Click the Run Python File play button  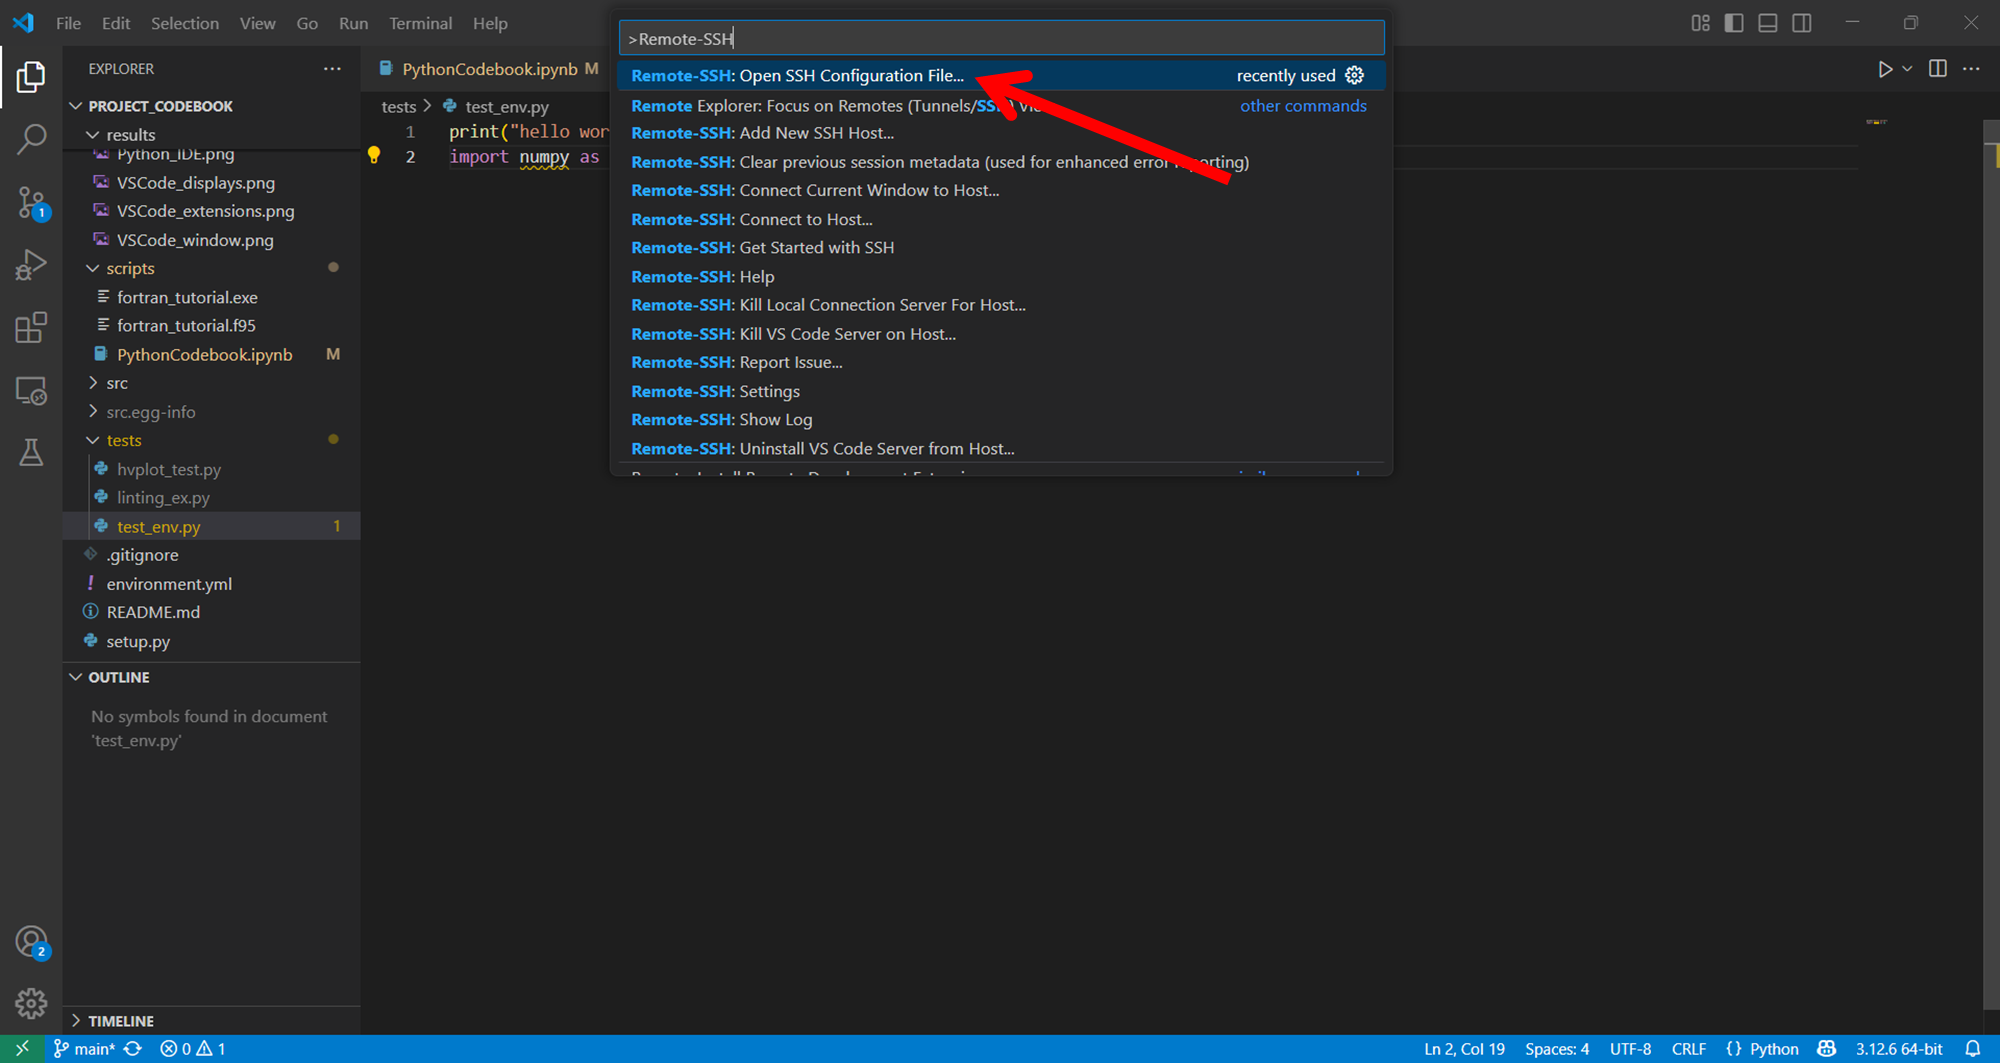1884,69
